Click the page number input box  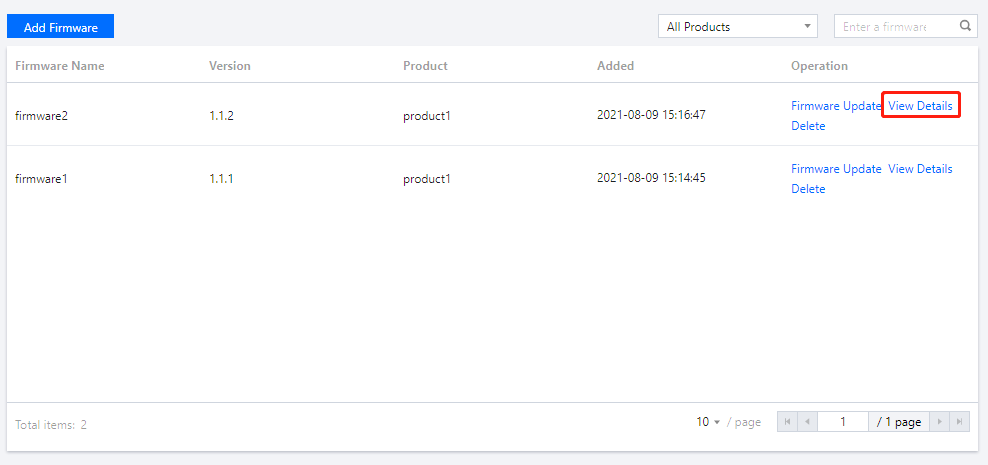[x=842, y=422]
